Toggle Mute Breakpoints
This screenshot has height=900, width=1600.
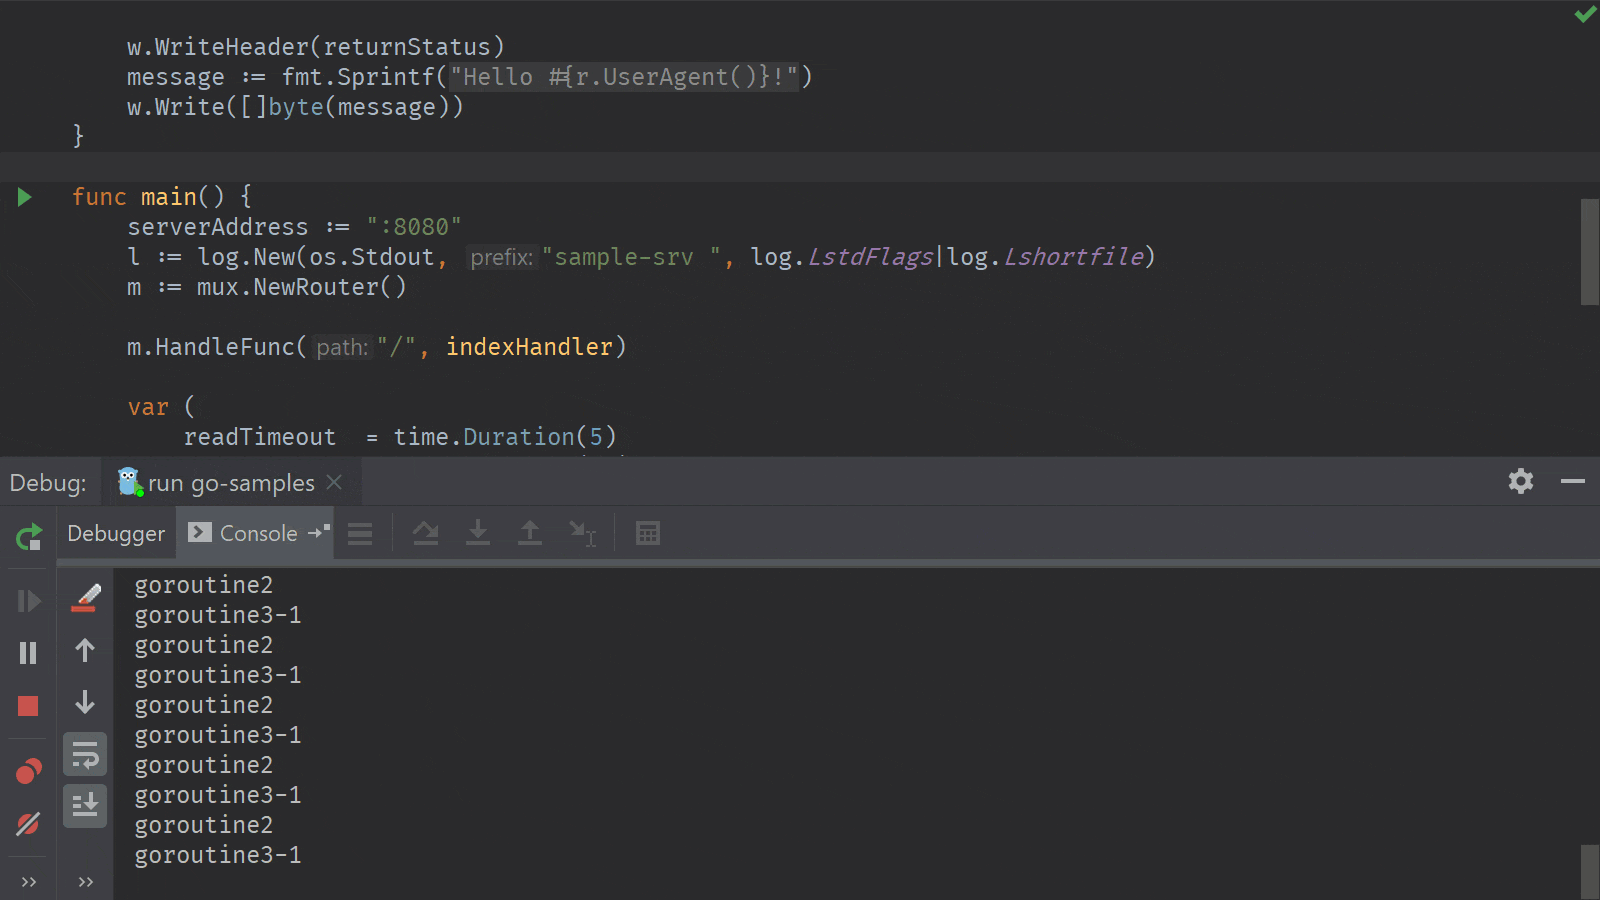coord(28,824)
